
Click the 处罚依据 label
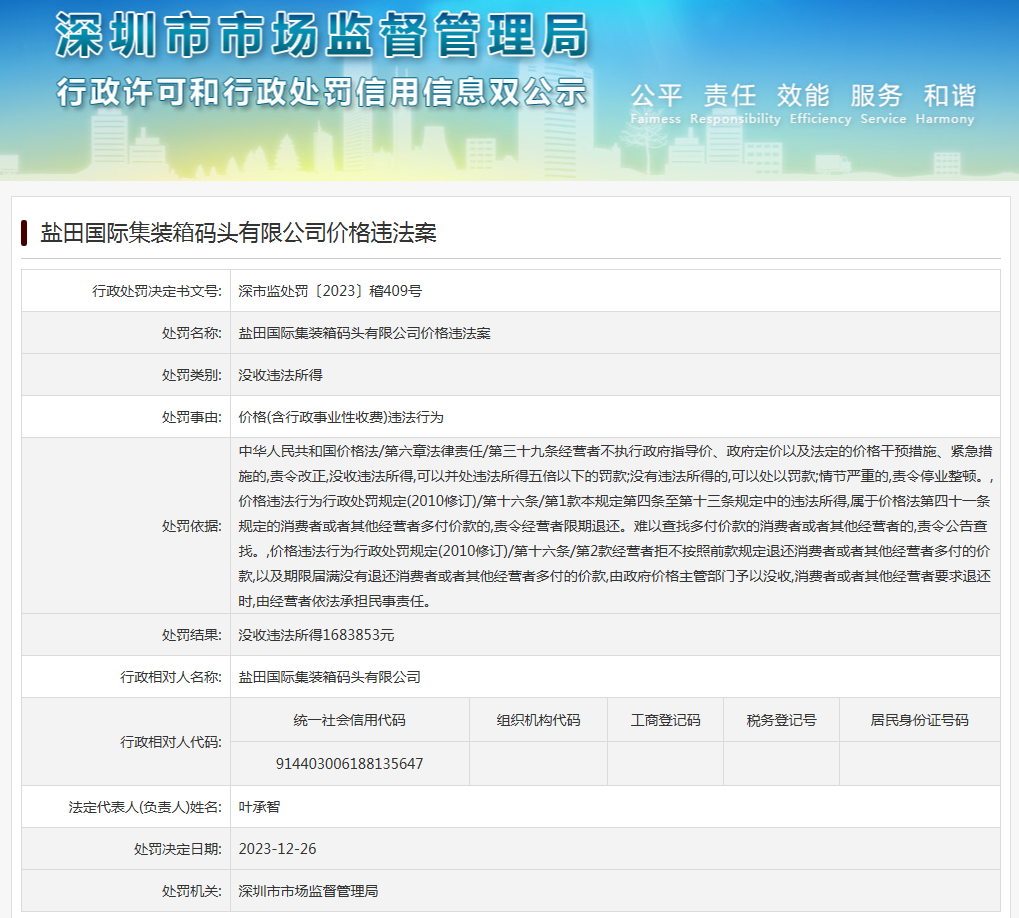pyautogui.click(x=192, y=526)
